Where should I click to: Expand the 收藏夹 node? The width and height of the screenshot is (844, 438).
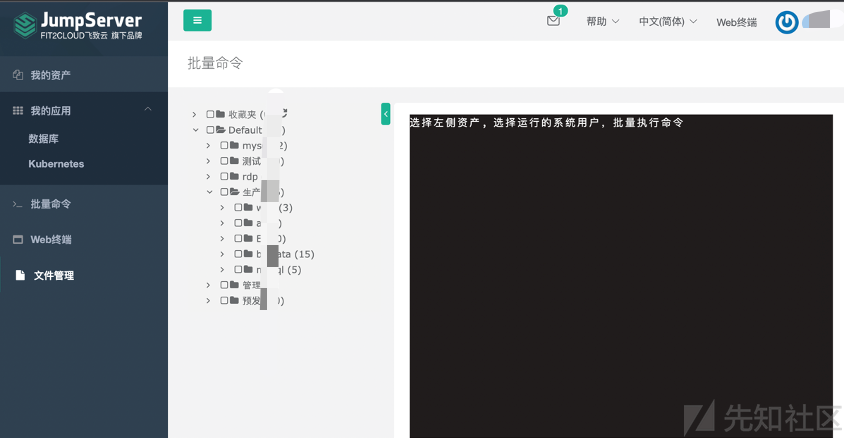(x=195, y=115)
